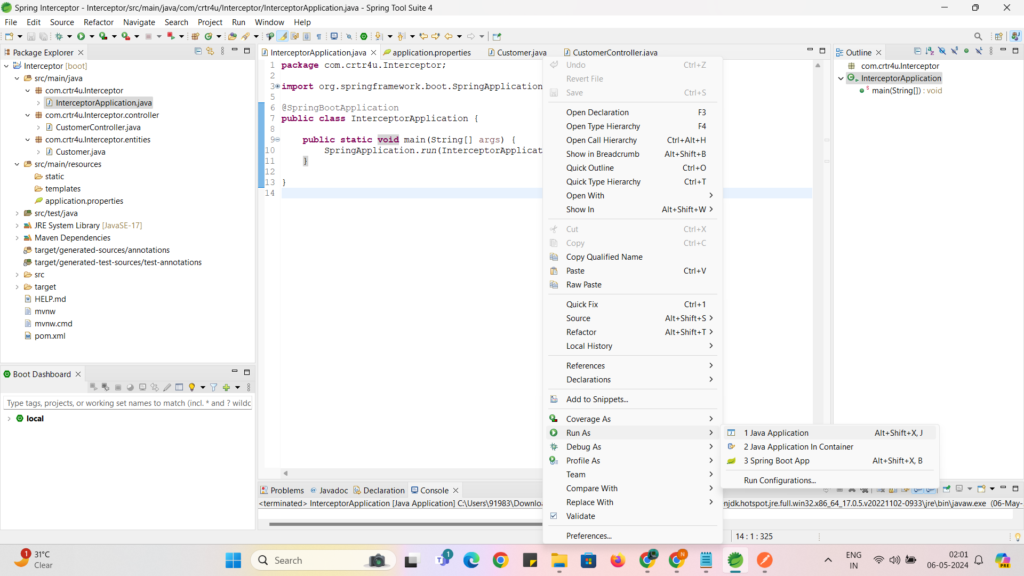Viewport: 1024px width, 576px height.
Task: Click Copy Qualified Name in context menu
Action: [632, 257]
